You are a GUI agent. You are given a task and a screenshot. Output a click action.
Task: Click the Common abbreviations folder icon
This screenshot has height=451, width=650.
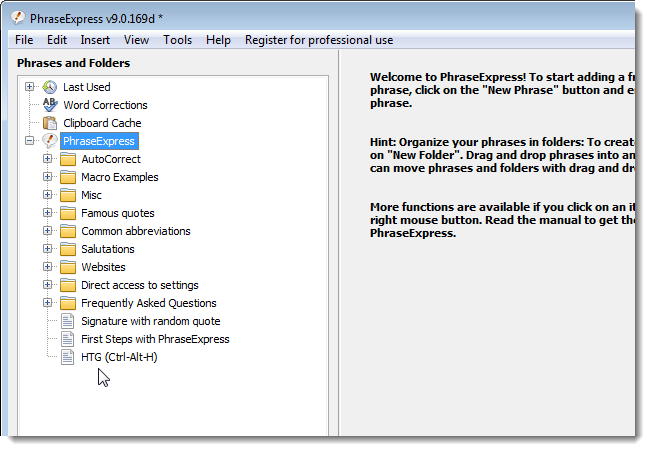[x=68, y=231]
